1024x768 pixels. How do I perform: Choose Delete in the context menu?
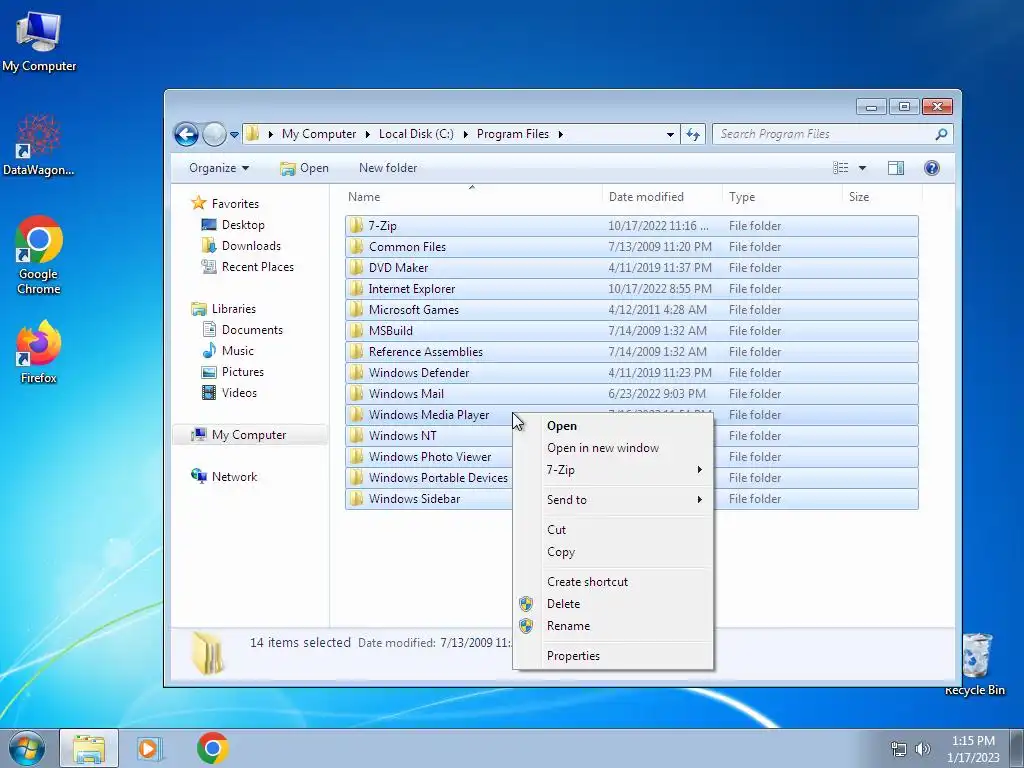click(x=613, y=604)
